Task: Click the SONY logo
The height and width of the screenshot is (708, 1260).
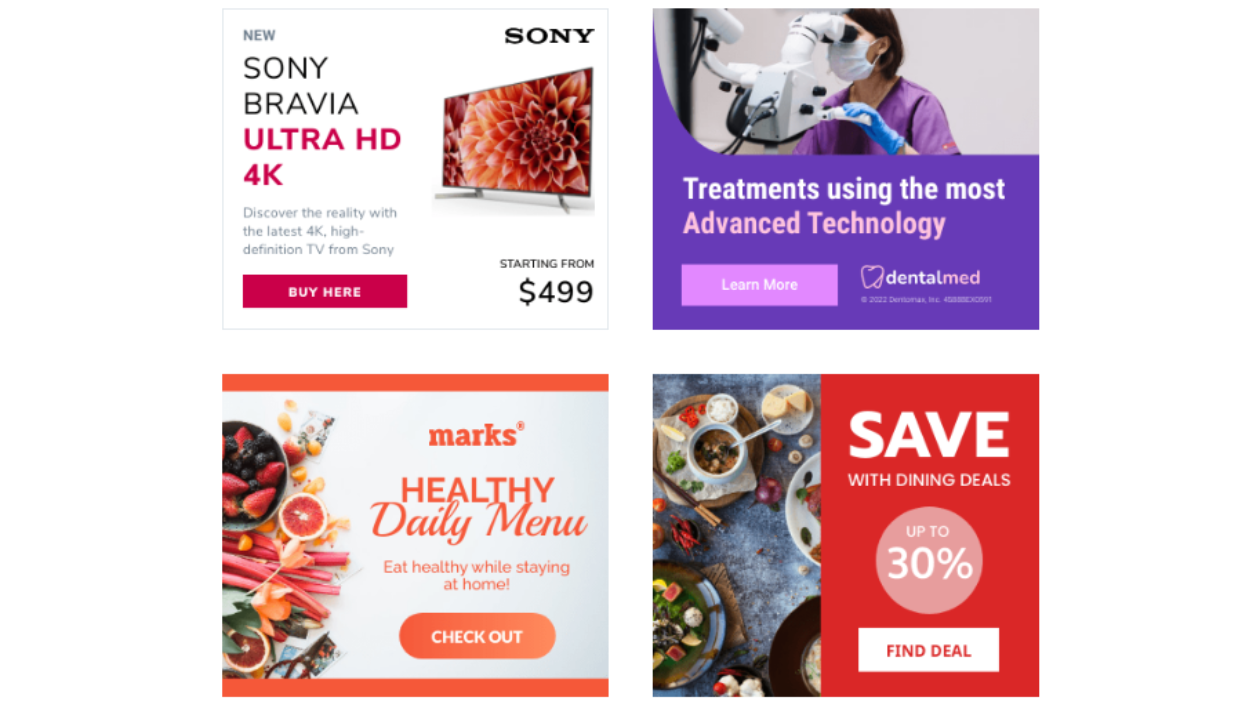Action: pyautogui.click(x=549, y=36)
